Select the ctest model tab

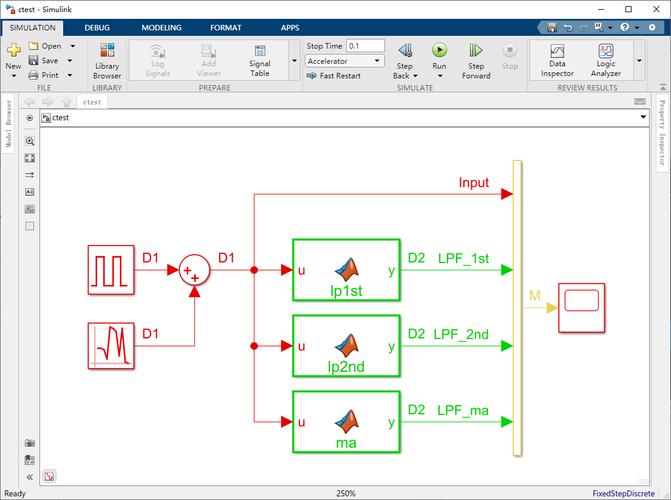[92, 102]
